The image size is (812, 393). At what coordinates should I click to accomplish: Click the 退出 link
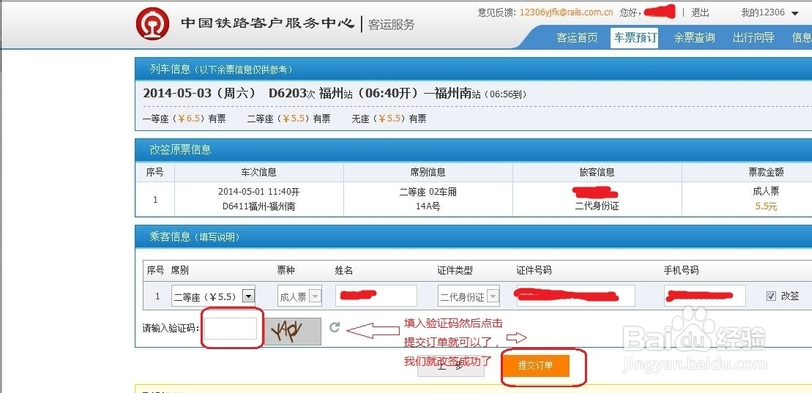(701, 12)
